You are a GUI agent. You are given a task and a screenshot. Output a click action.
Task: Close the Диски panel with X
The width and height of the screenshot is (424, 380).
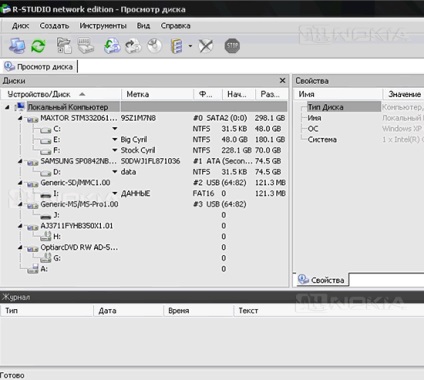click(282, 80)
